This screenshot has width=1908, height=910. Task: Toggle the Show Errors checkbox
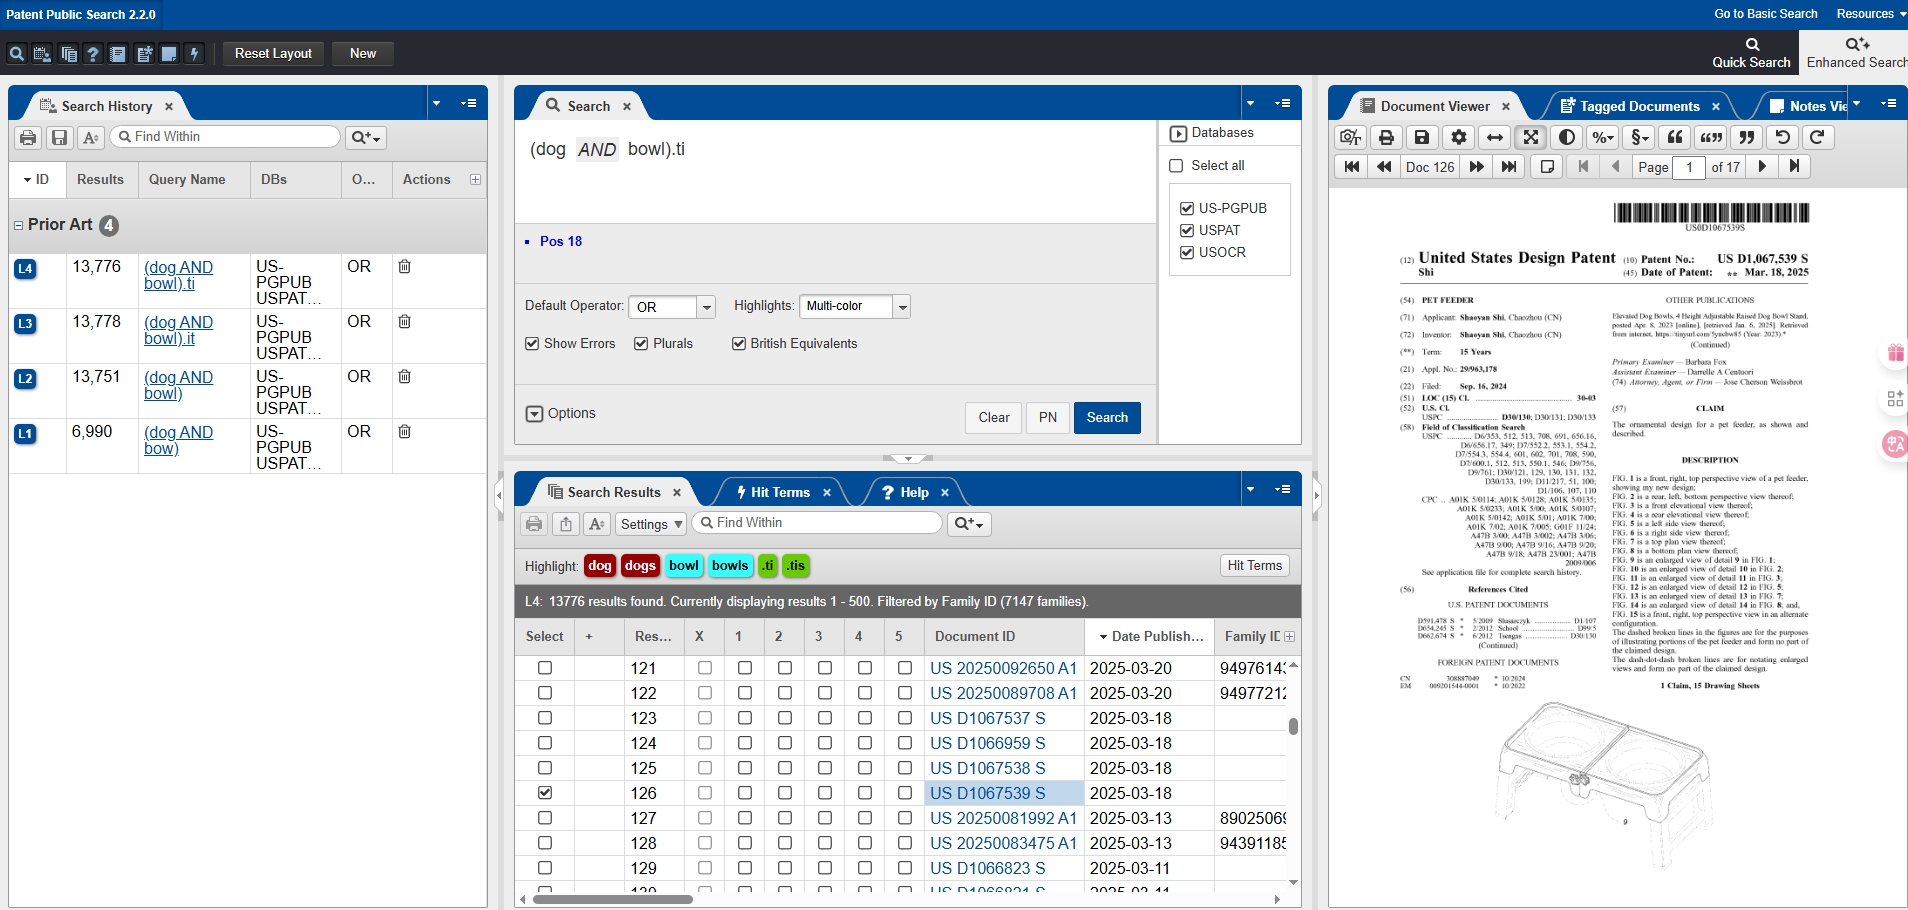pyautogui.click(x=532, y=344)
